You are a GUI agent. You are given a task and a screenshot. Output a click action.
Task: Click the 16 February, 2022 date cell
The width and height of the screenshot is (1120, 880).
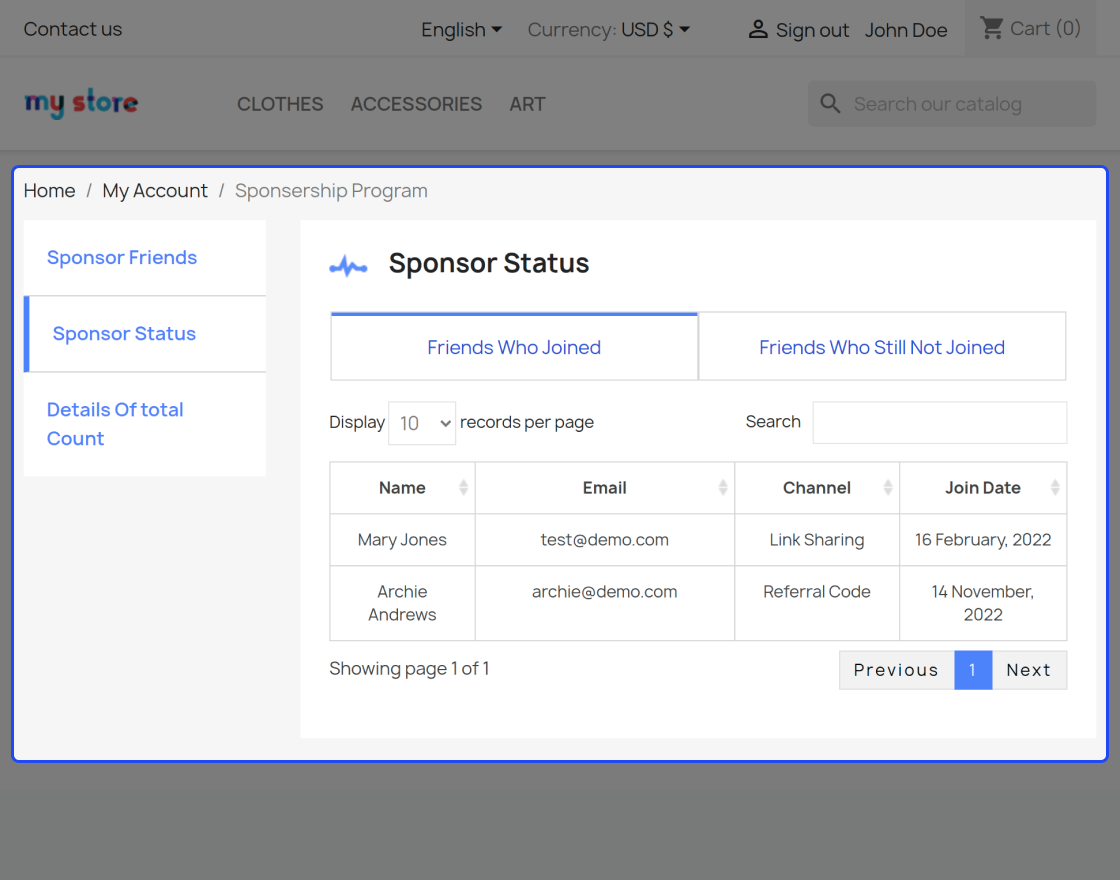point(983,540)
